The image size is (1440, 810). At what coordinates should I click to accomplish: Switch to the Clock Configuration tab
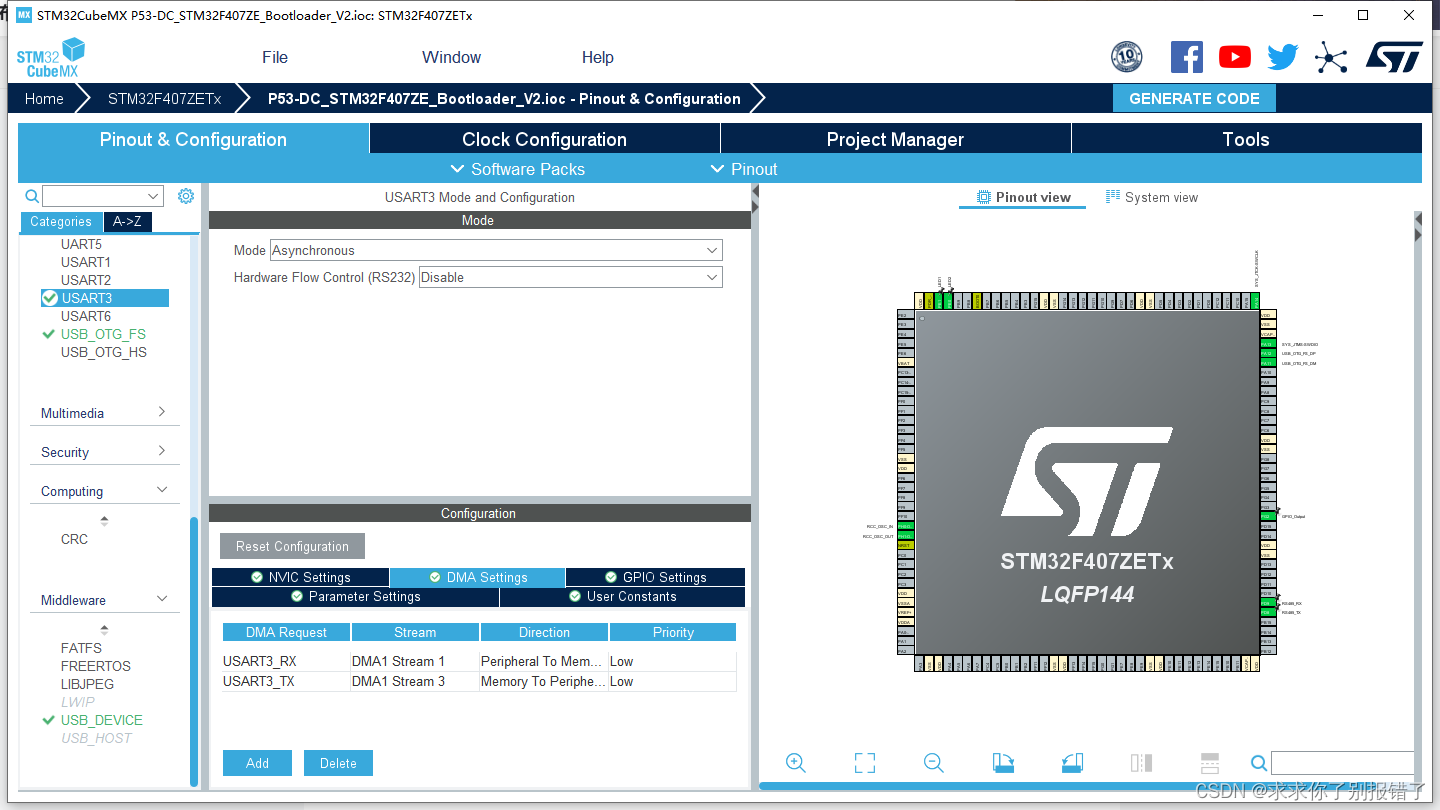click(x=544, y=138)
